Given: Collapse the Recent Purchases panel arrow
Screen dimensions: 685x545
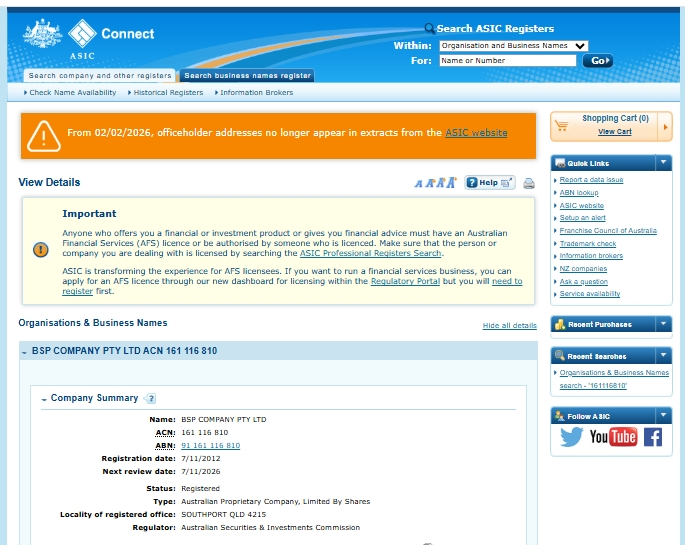Looking at the screenshot, I should click(x=663, y=324).
